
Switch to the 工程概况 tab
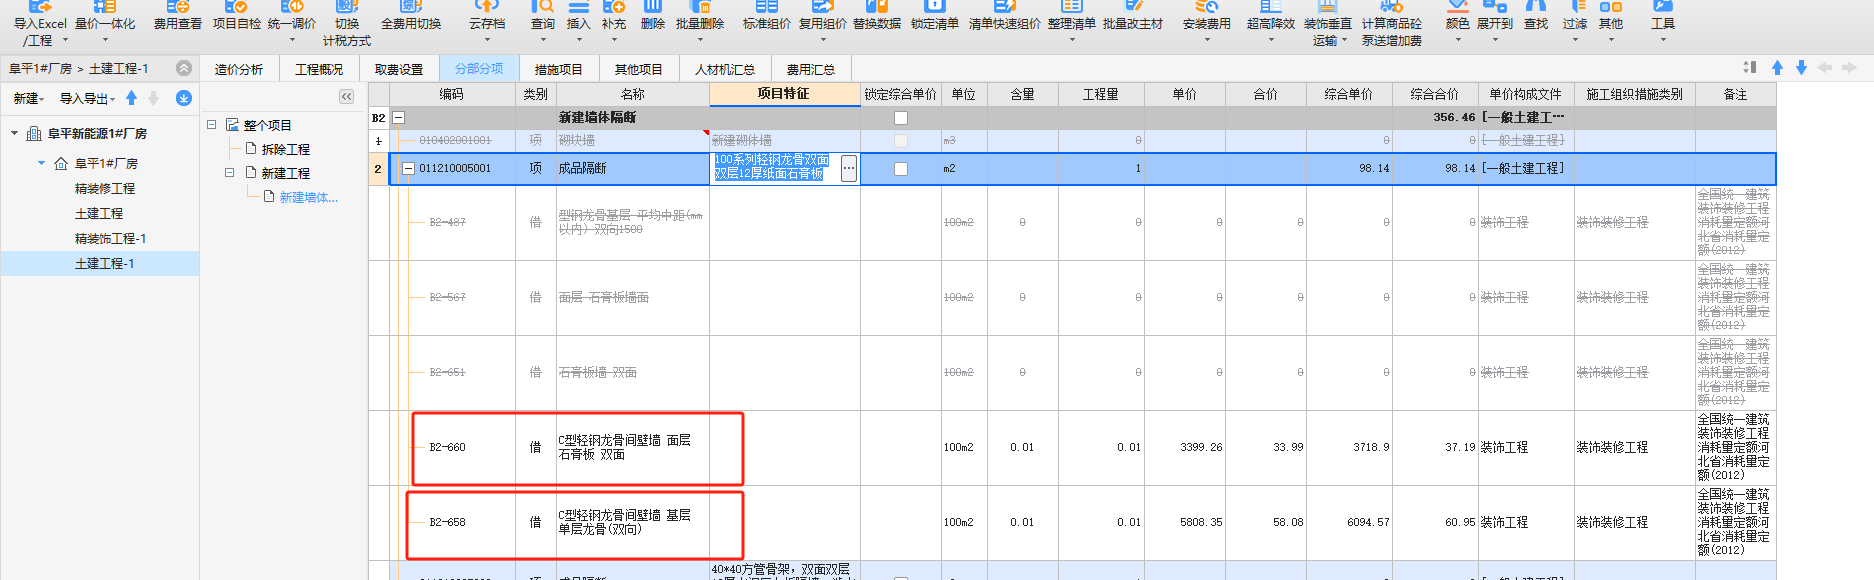click(x=319, y=69)
